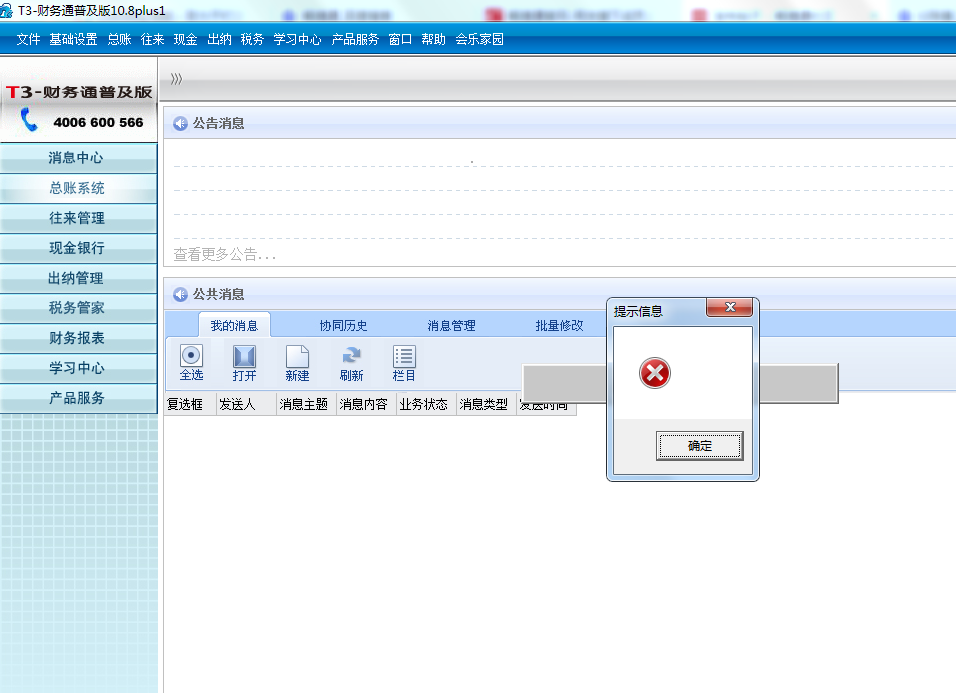The width and height of the screenshot is (956, 693).
Task: Click the 消息内容 column header
Action: [x=366, y=404]
